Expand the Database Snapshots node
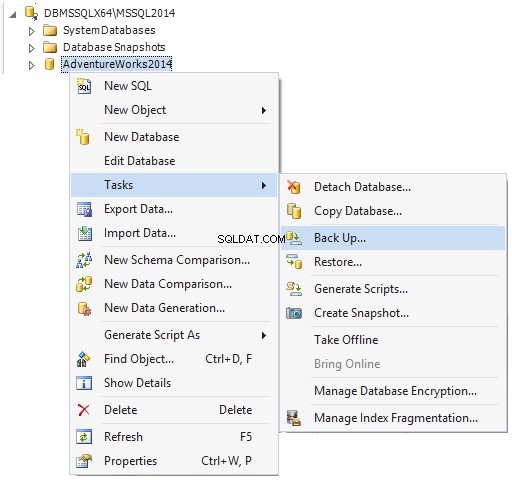Viewport: 512px width, 480px height. 32,48
